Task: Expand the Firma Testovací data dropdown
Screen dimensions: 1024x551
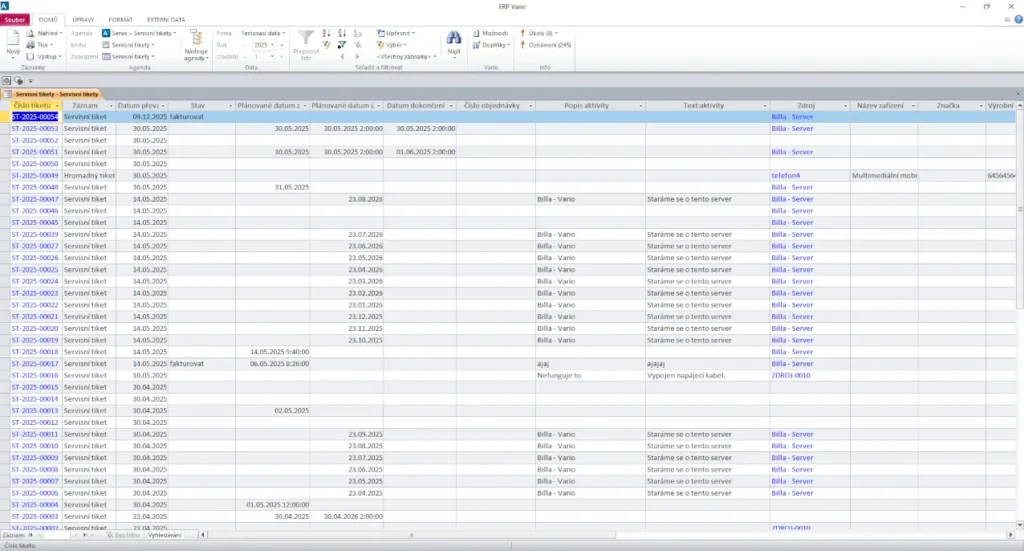Action: (264, 33)
